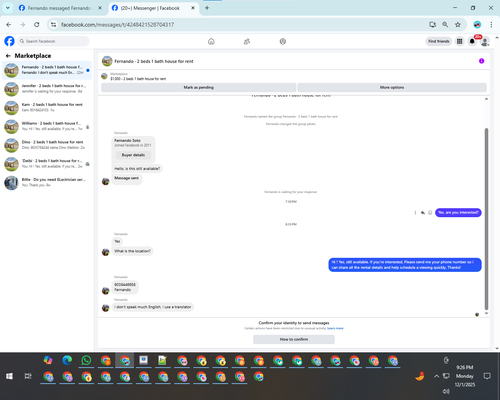Click the reply arrow beside sent message
Image resolution: width=500 pixels, height=400 pixels.
pos(423,213)
